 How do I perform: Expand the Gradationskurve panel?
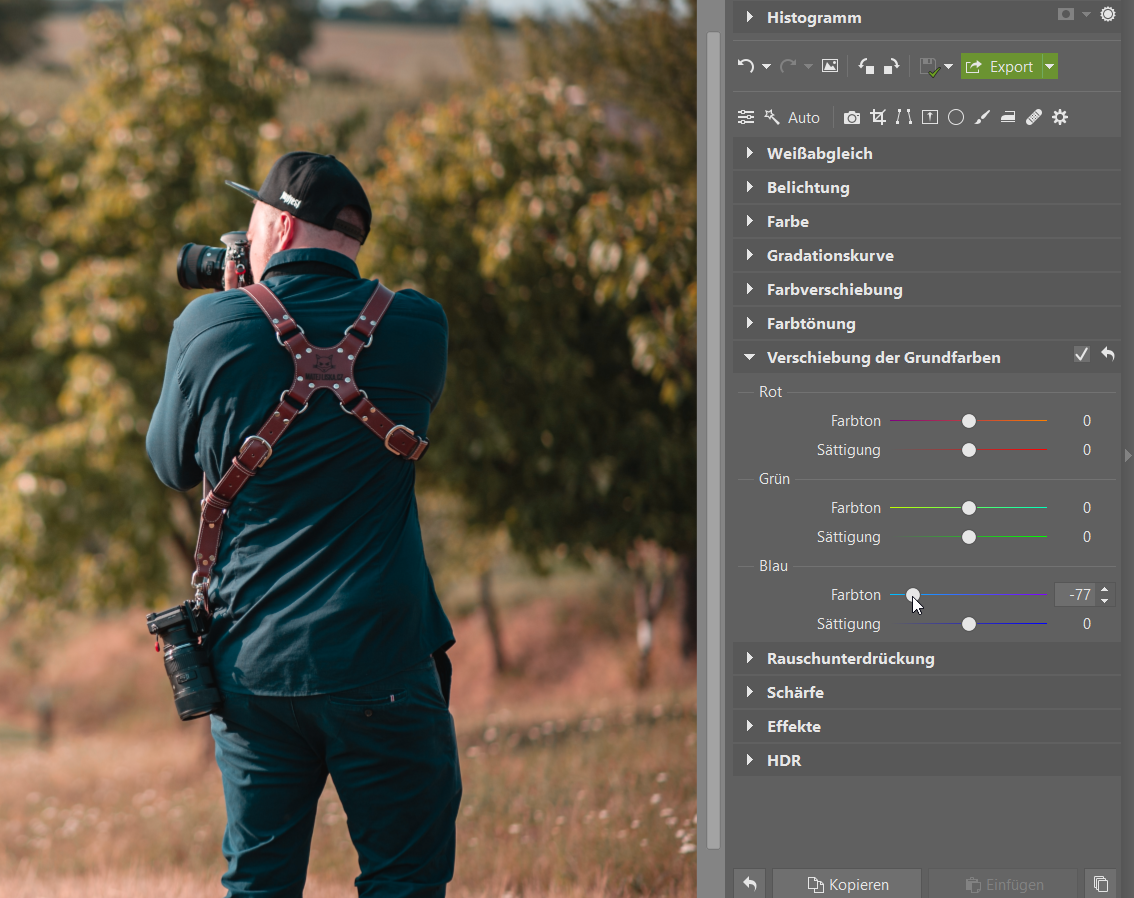829,255
